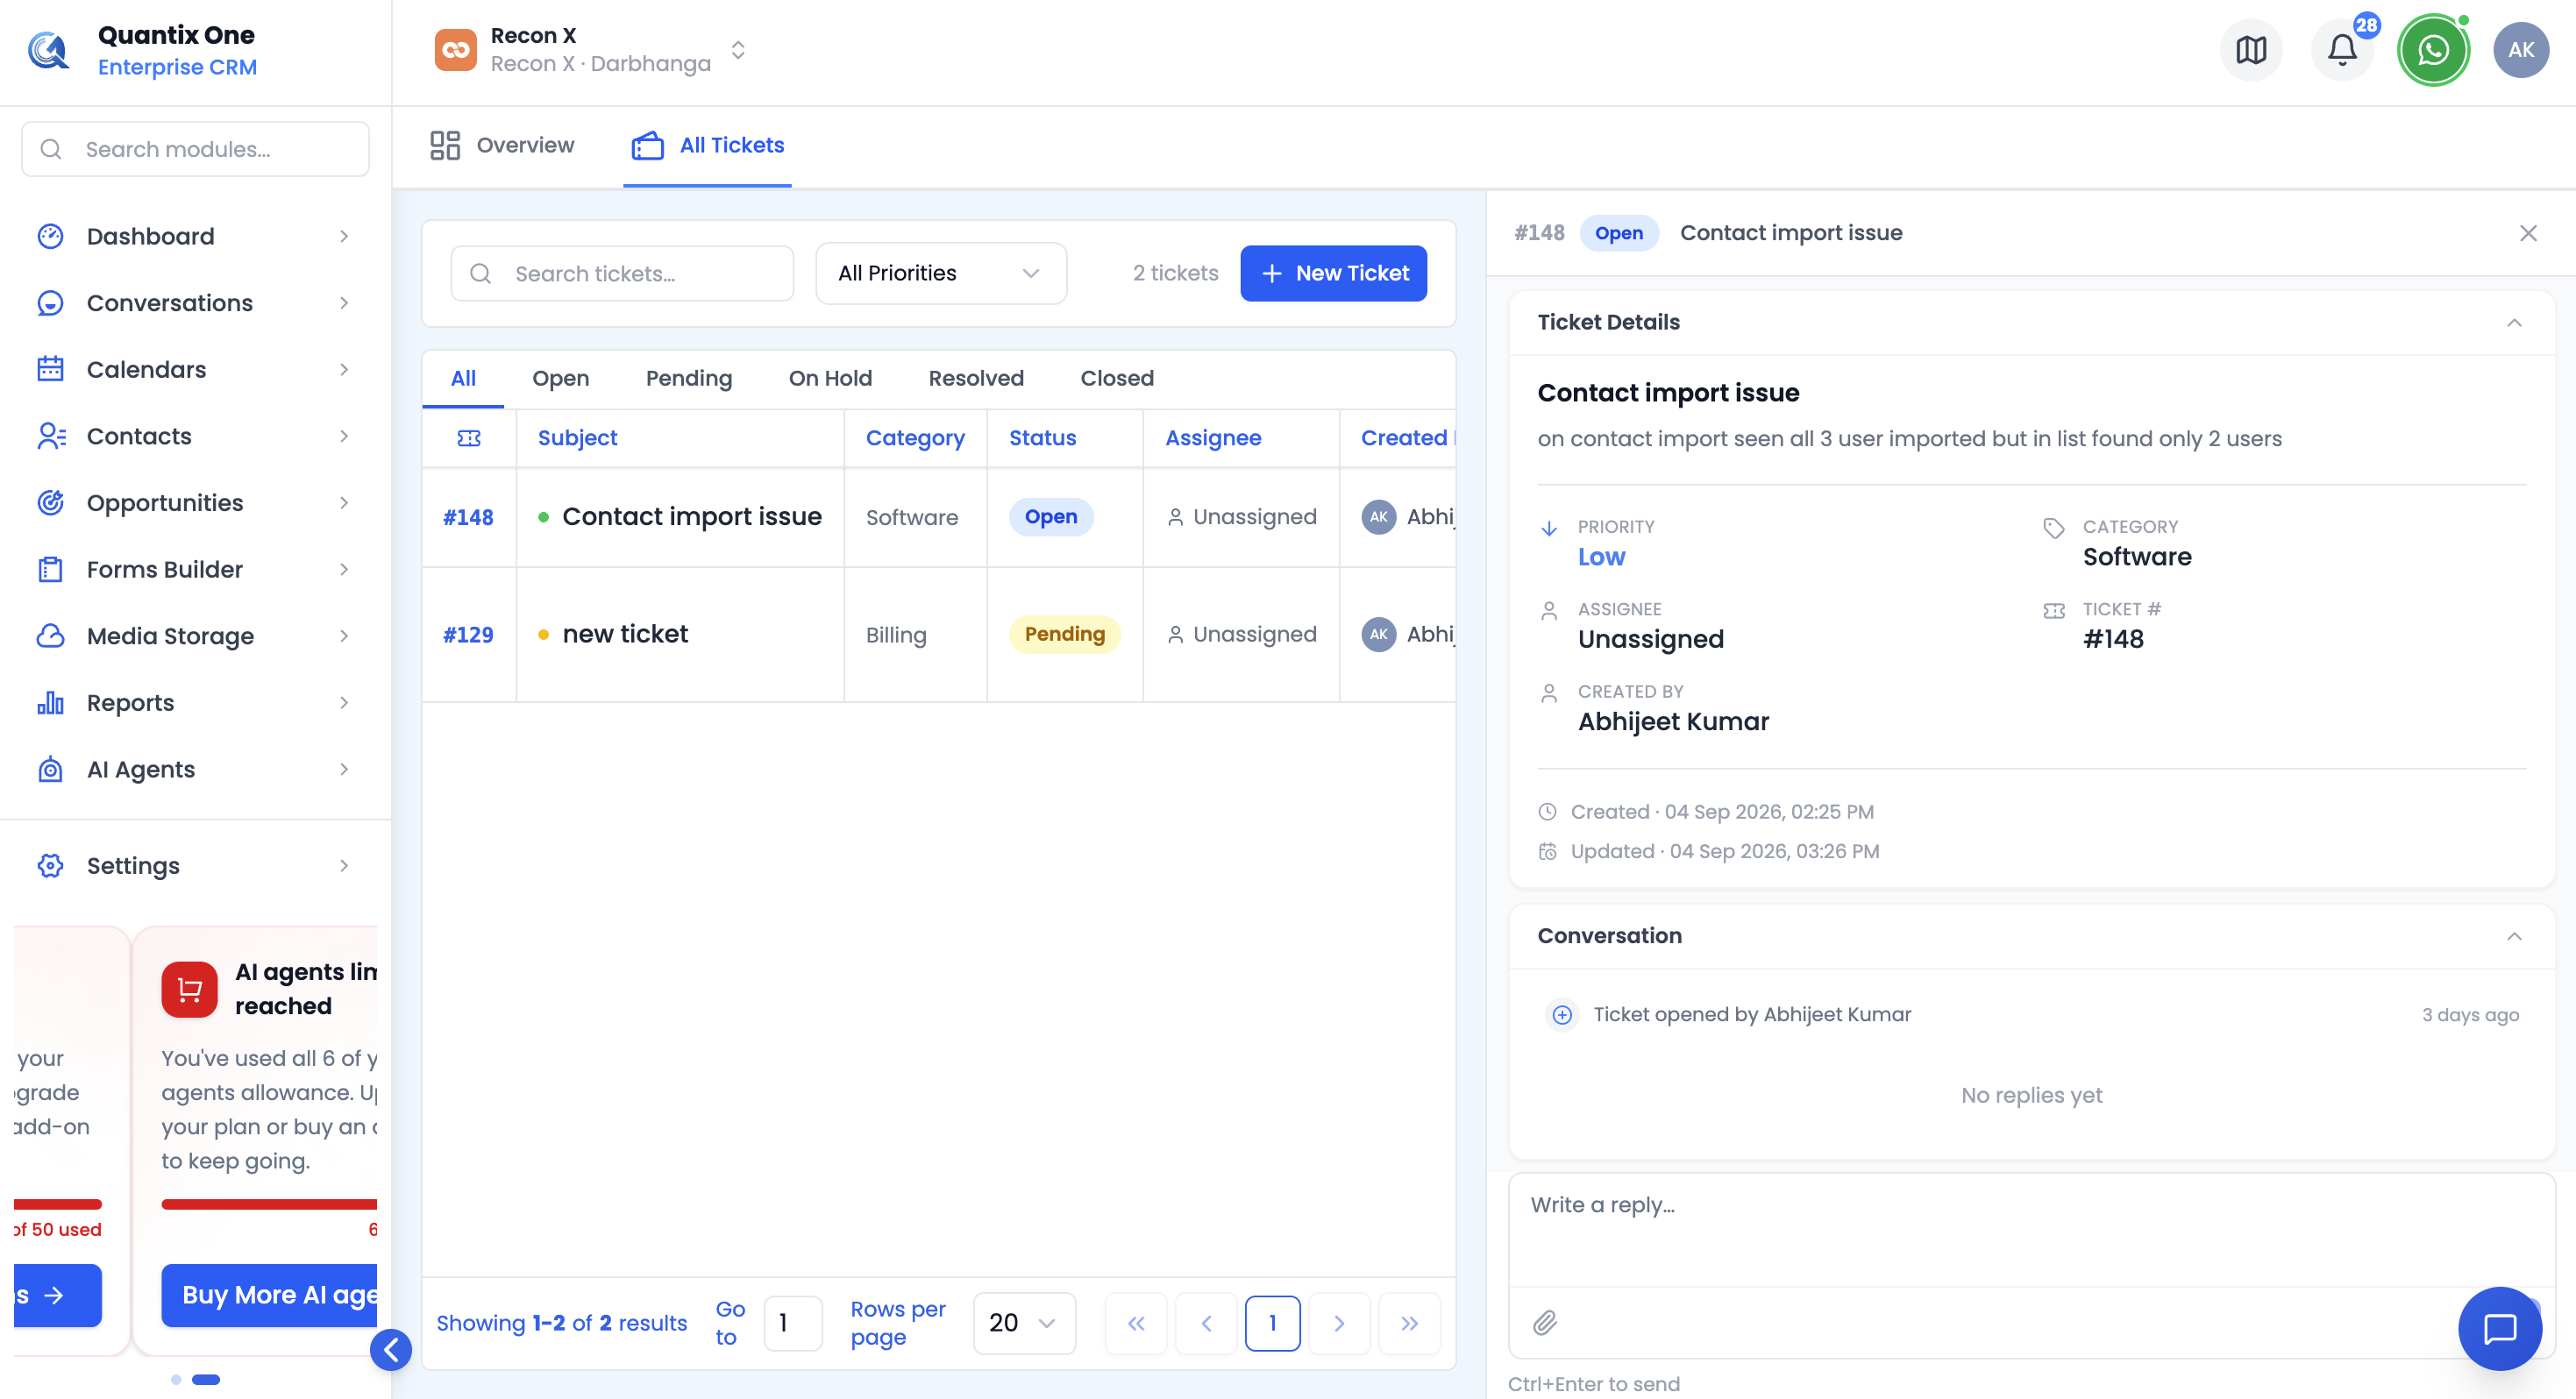Click the second carousel dot indicator
This screenshot has height=1399, width=2576.
pos(206,1380)
